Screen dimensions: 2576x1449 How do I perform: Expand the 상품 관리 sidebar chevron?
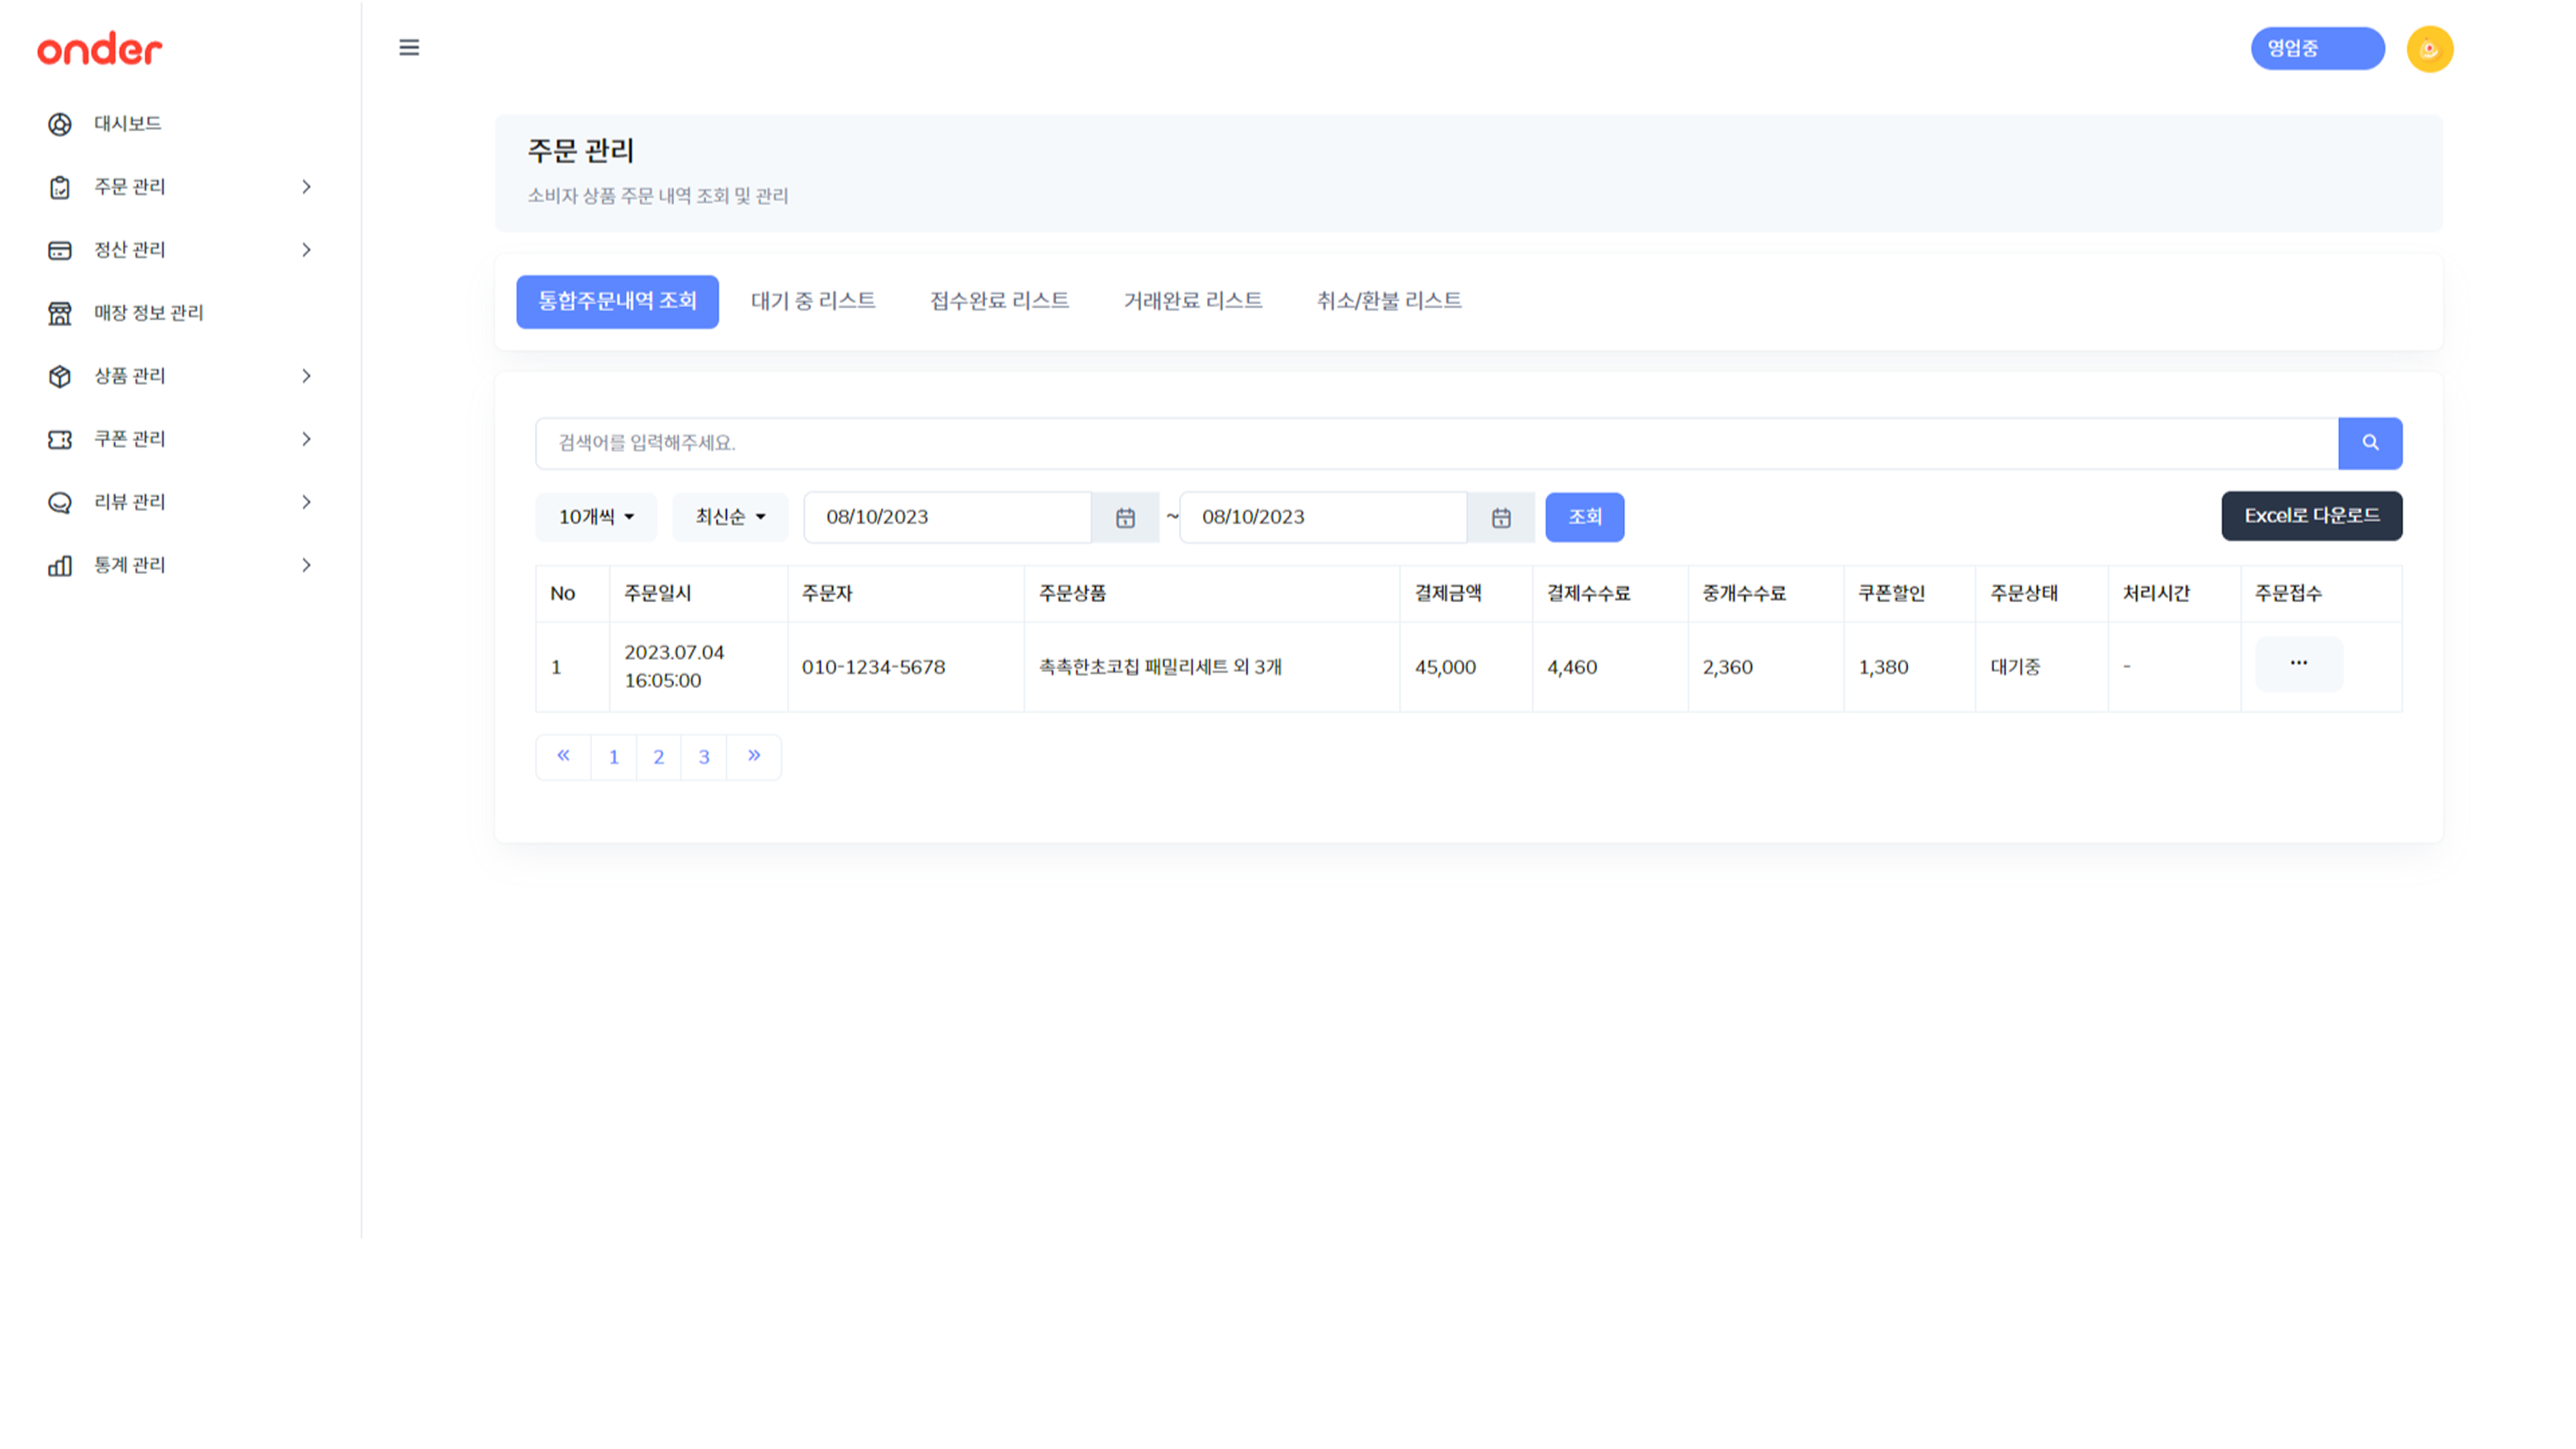tap(306, 376)
